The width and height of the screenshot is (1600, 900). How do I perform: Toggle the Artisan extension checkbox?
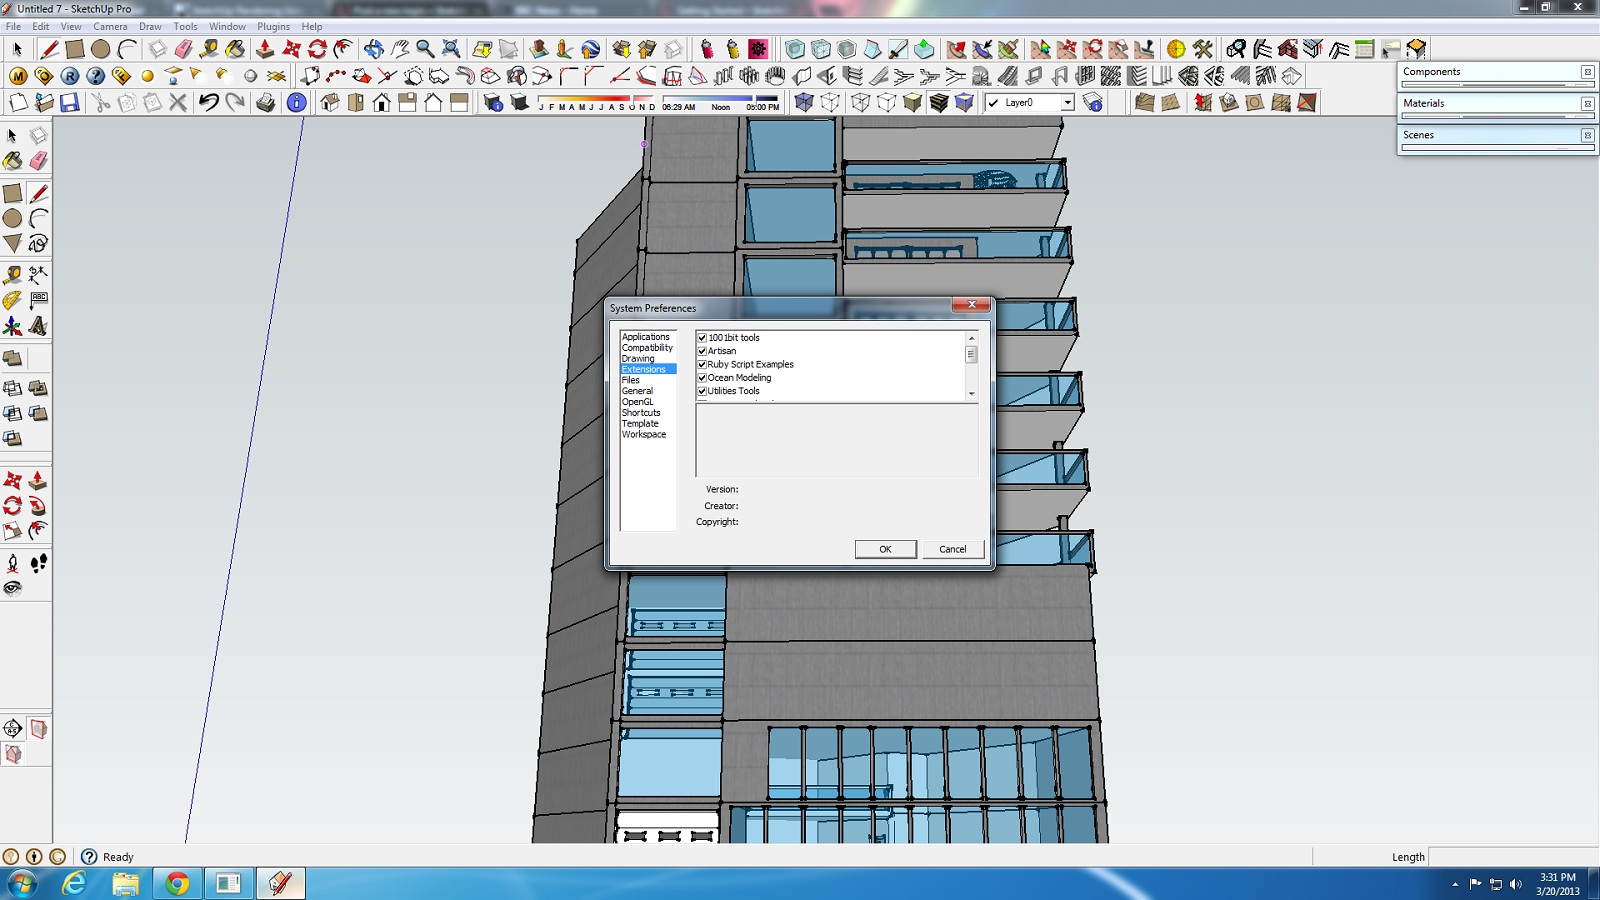702,351
